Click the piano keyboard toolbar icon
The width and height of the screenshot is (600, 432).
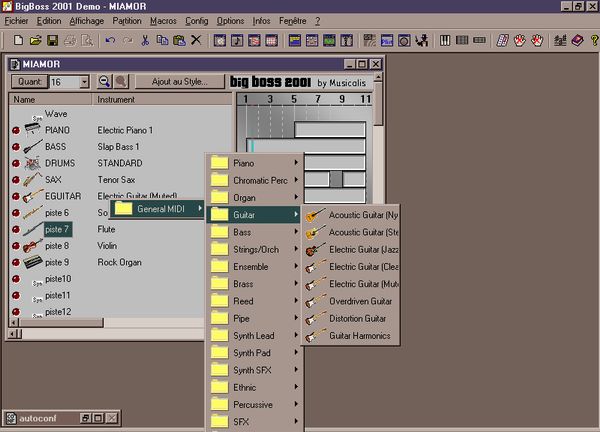coord(445,40)
